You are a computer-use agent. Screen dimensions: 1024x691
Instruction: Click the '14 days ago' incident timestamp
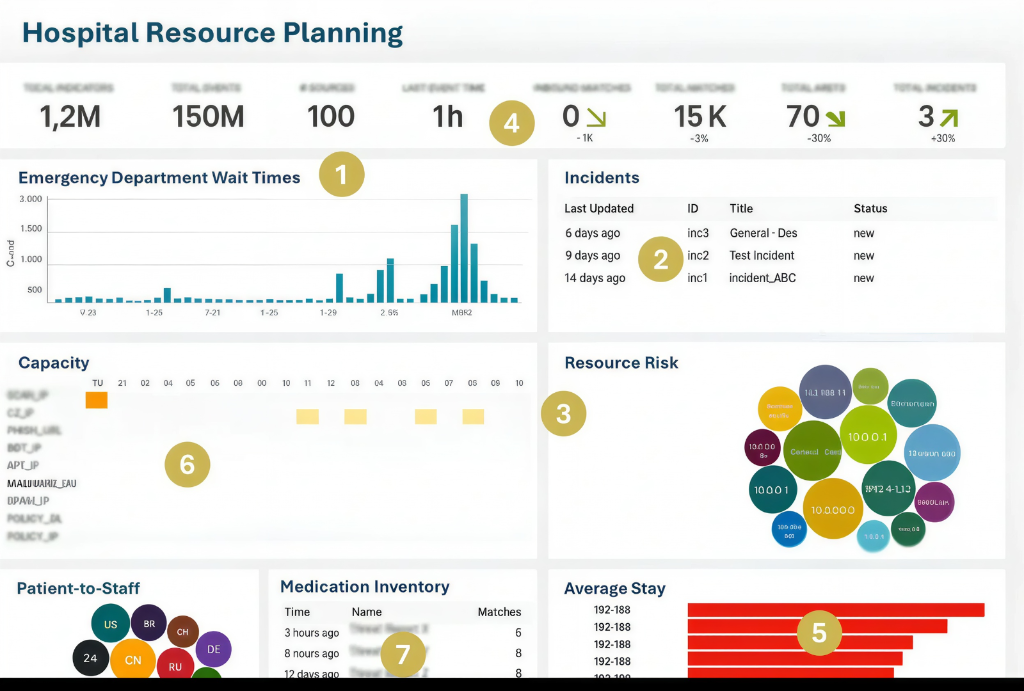tap(595, 278)
